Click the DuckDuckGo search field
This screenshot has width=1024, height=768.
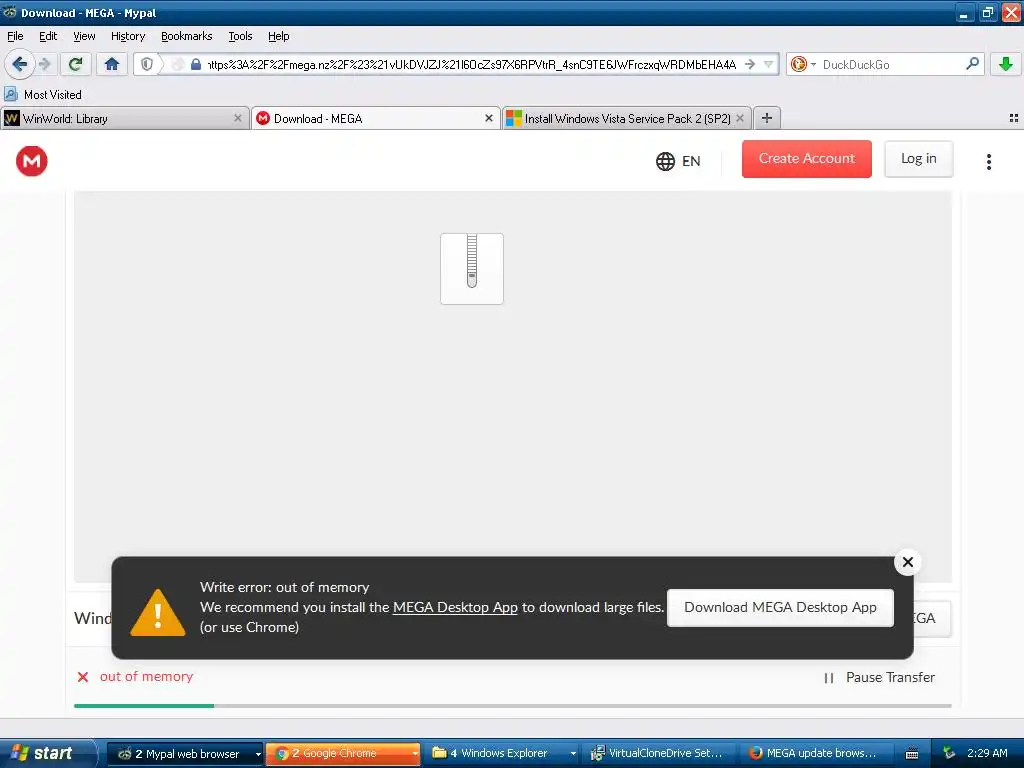[891, 64]
